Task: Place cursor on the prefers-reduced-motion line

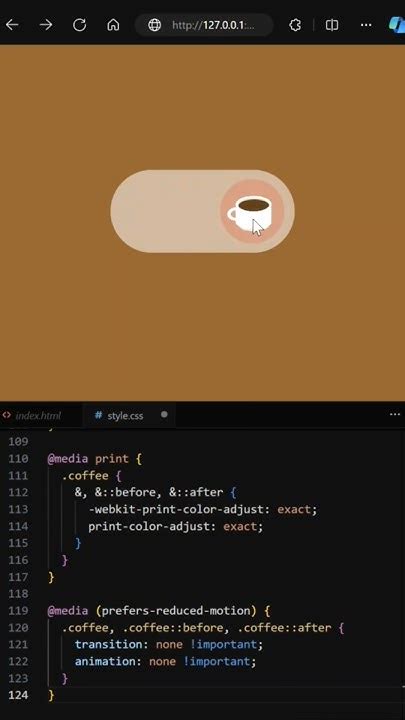Action: point(159,611)
